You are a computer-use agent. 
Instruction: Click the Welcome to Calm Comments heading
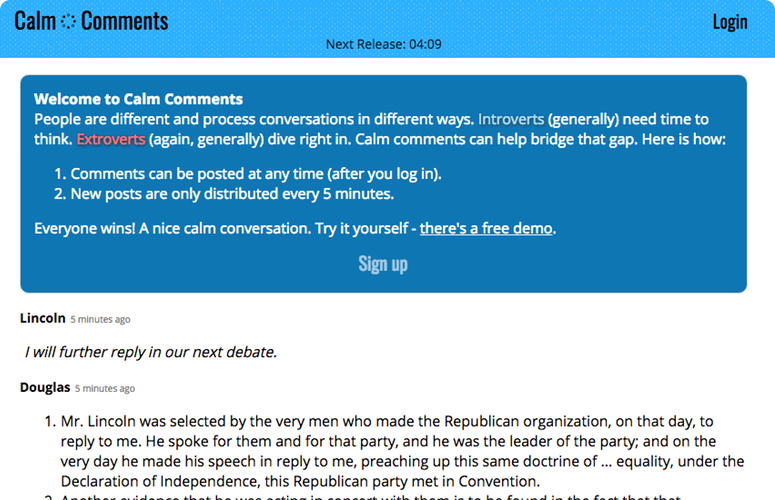point(138,99)
